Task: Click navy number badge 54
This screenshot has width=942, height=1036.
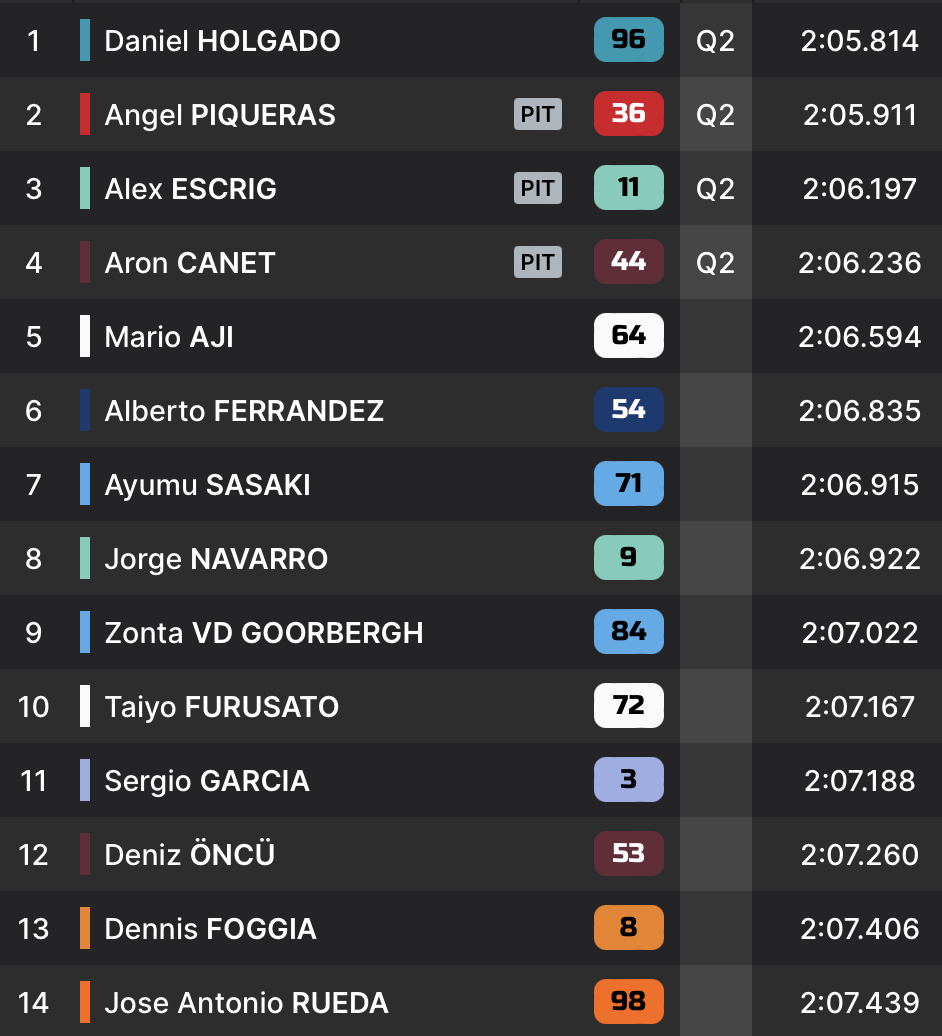Action: tap(628, 410)
